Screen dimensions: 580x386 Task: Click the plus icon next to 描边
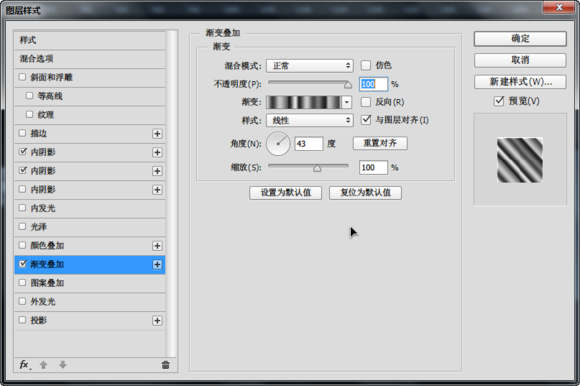157,133
